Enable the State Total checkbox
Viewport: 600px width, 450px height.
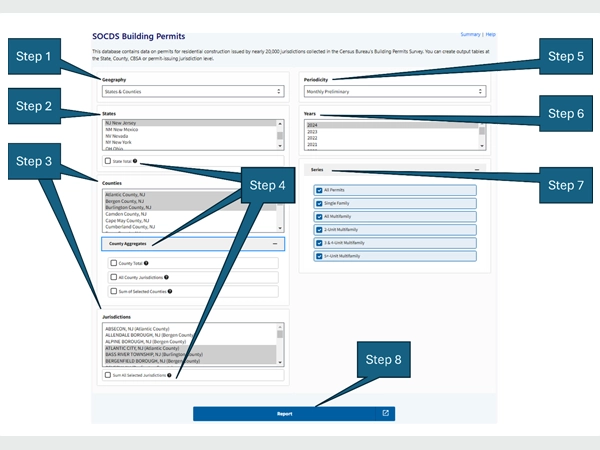pyautogui.click(x=108, y=161)
